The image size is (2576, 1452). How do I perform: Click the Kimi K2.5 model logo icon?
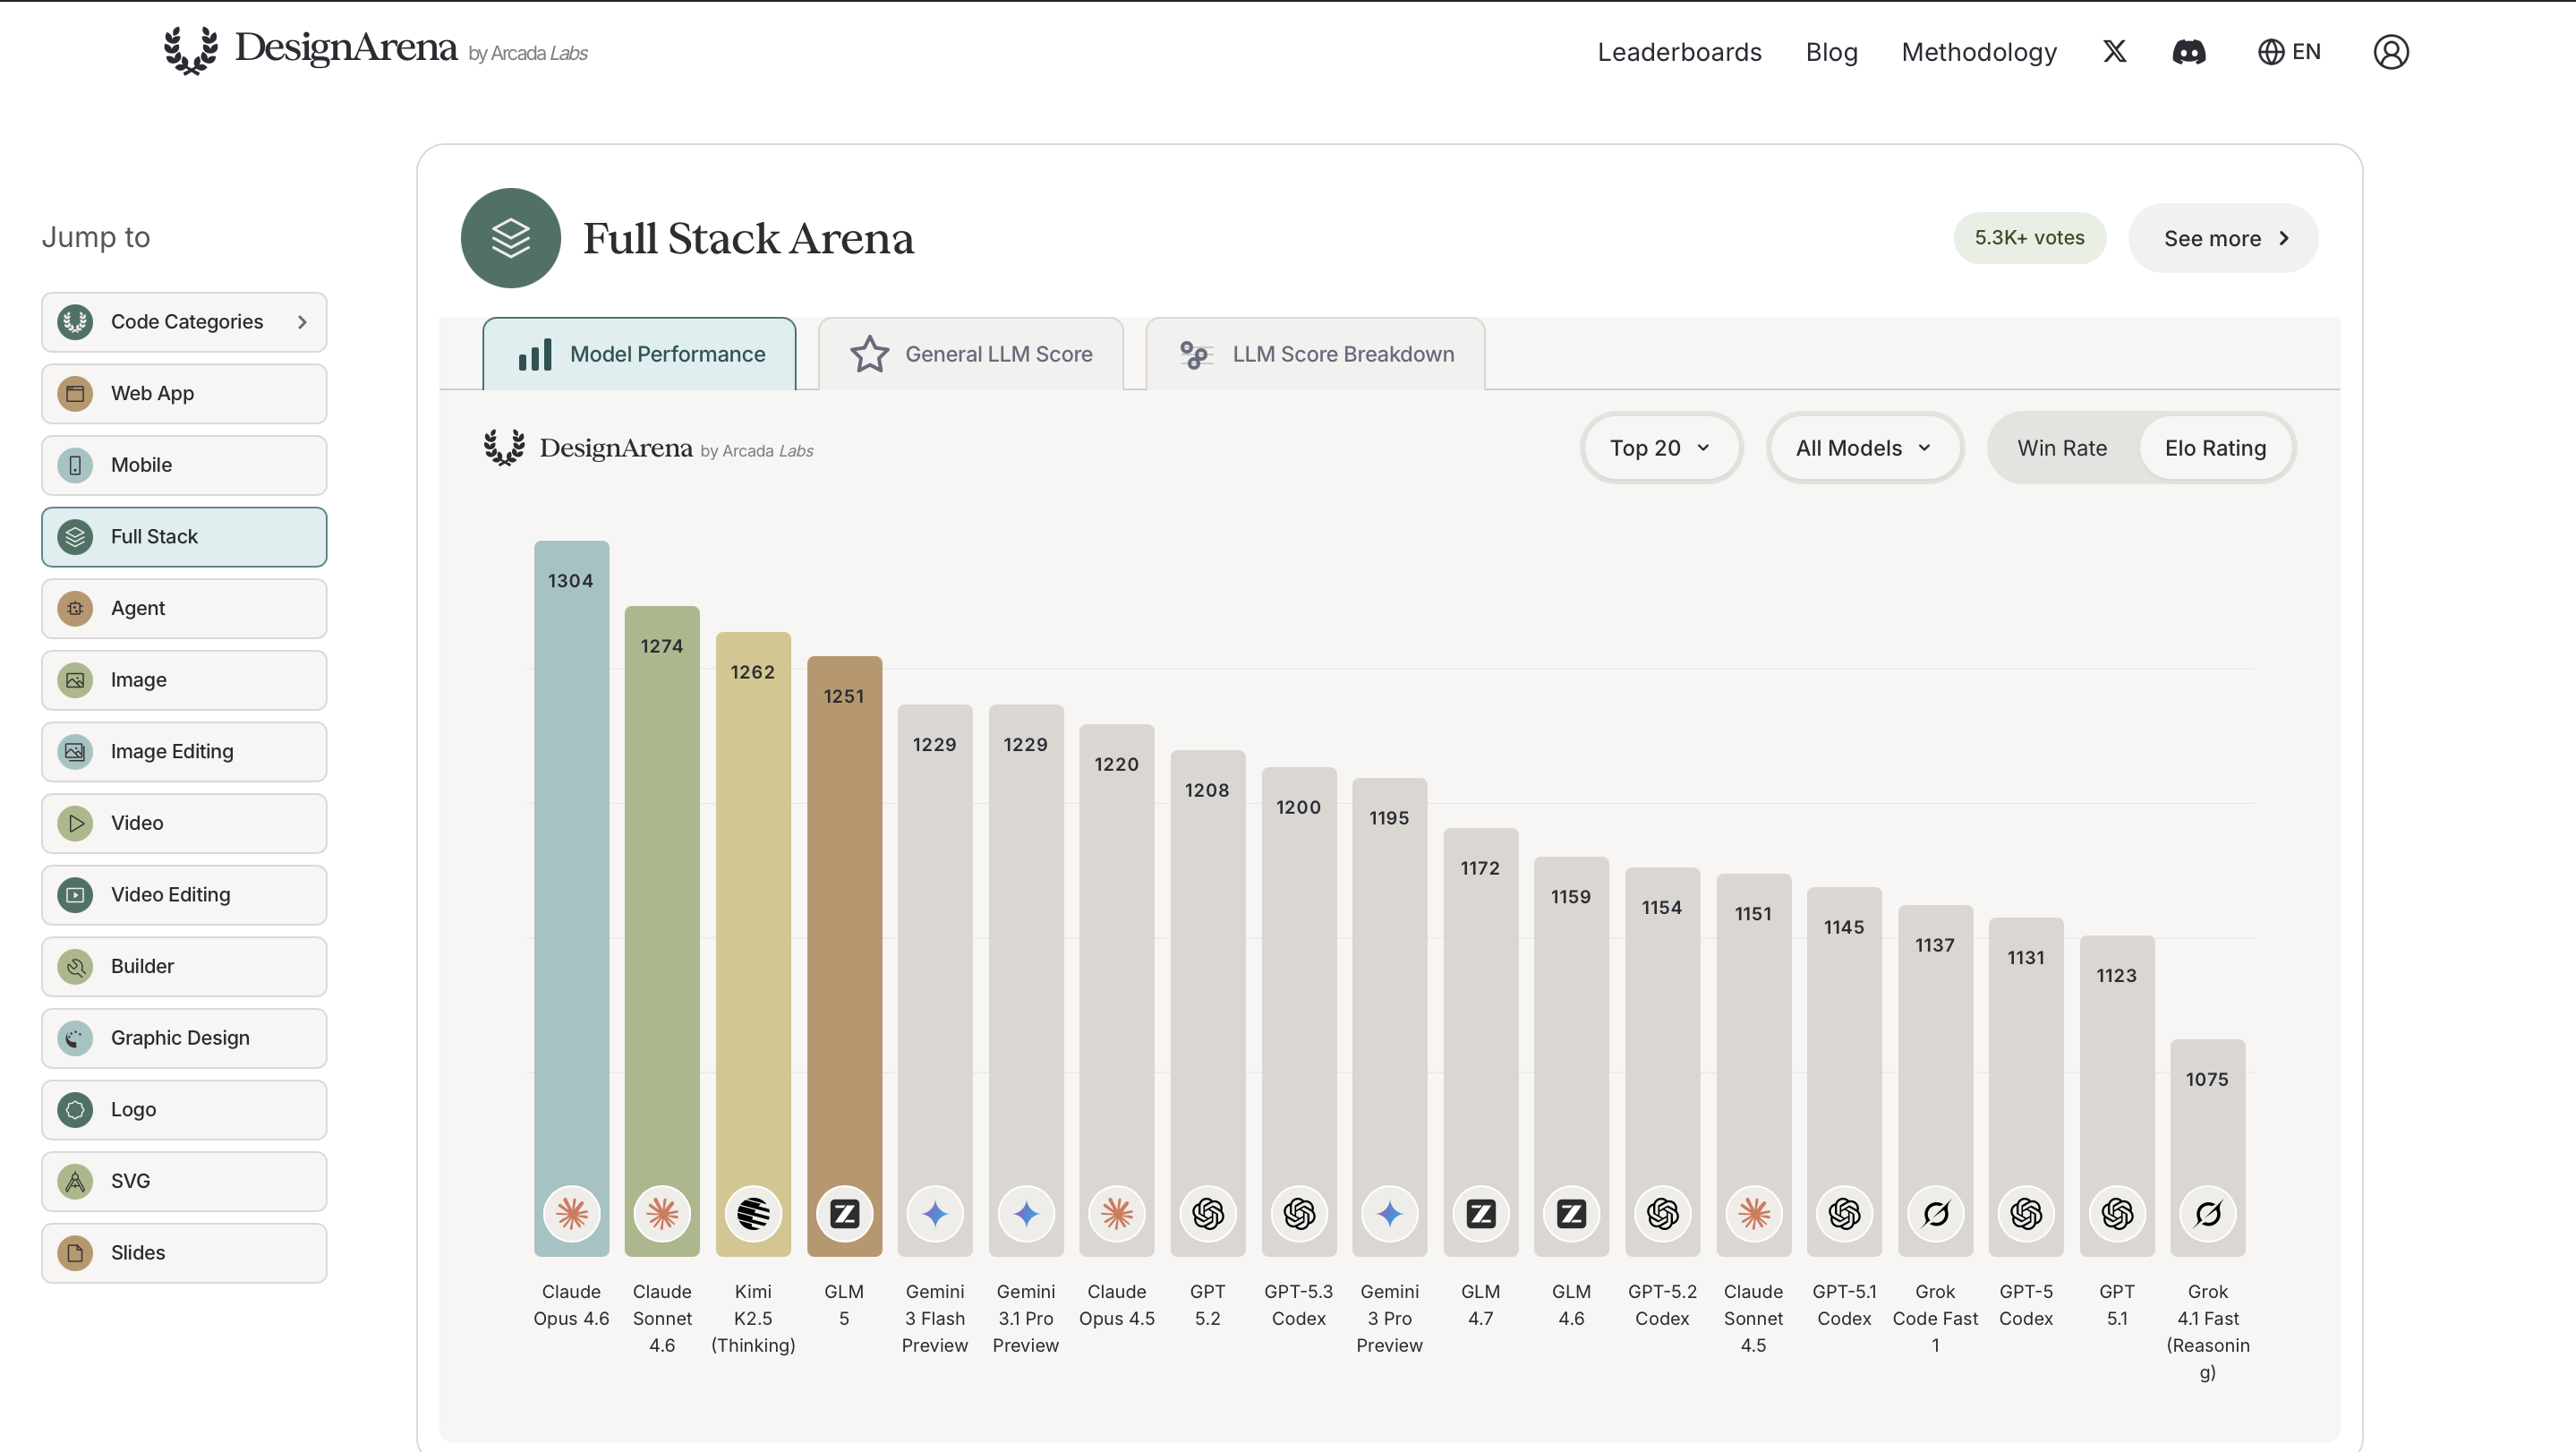pos(753,1213)
